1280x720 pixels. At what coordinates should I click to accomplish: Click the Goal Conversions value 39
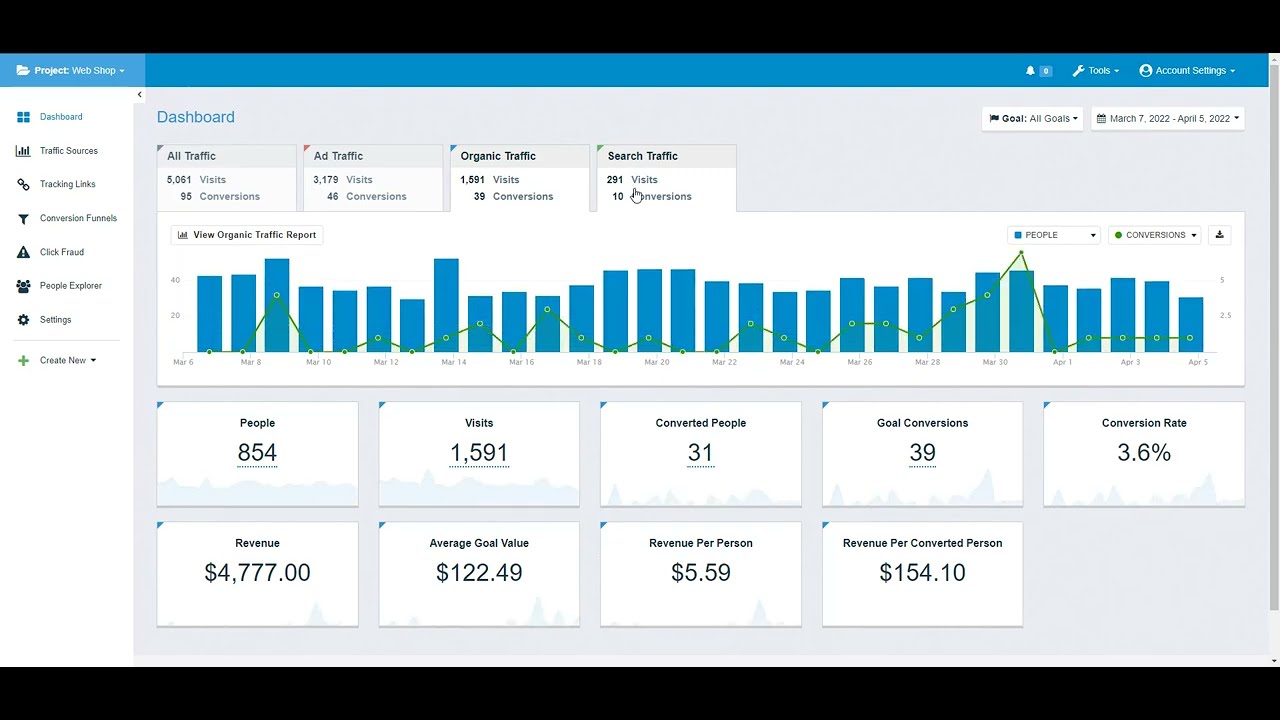coord(922,453)
